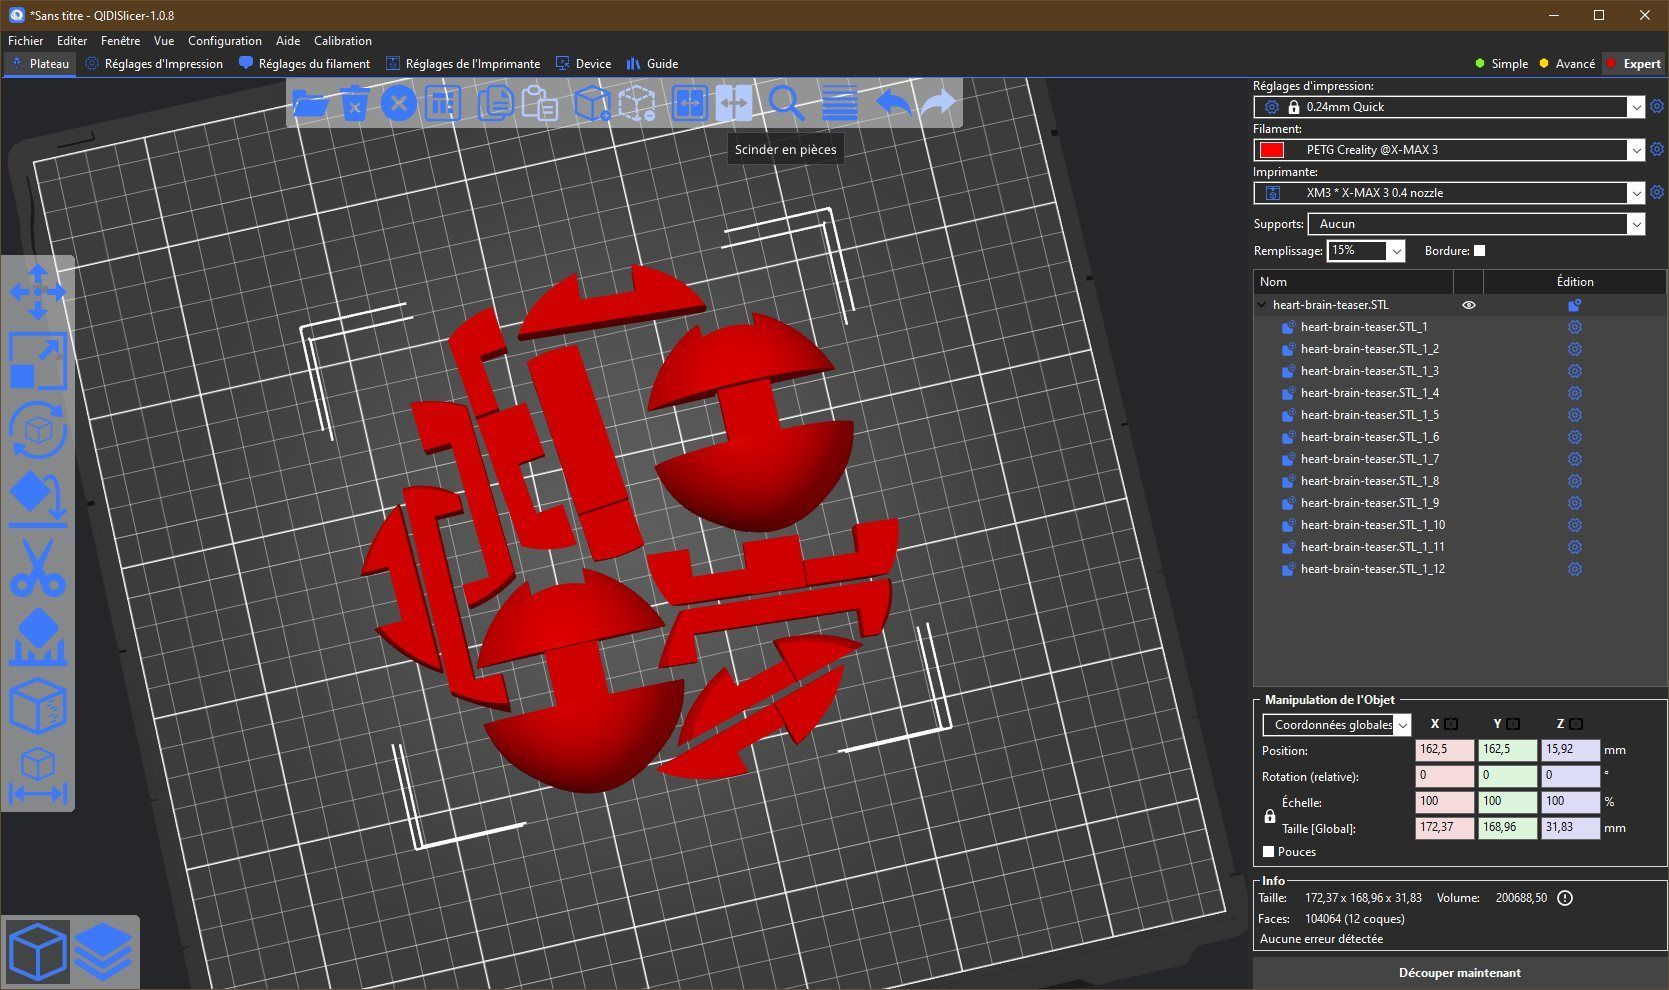This screenshot has height=990, width=1669.
Task: Open the Supports dropdown
Action: 1475,224
